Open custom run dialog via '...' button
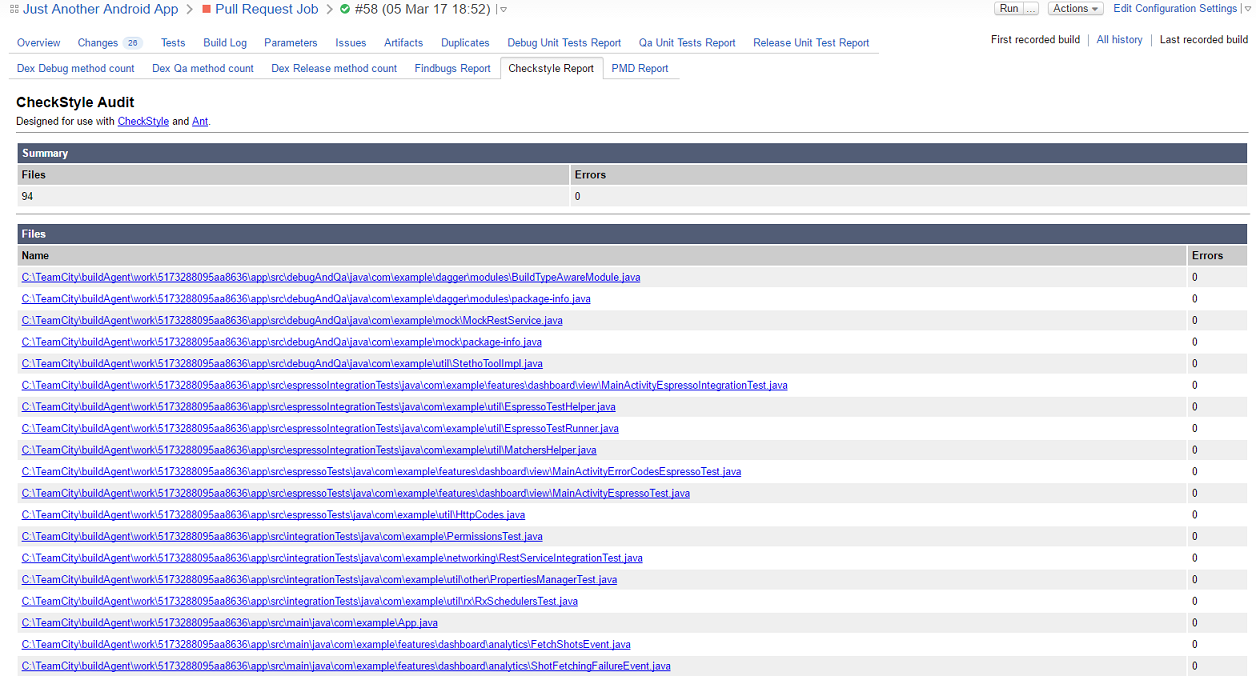 coord(1031,8)
